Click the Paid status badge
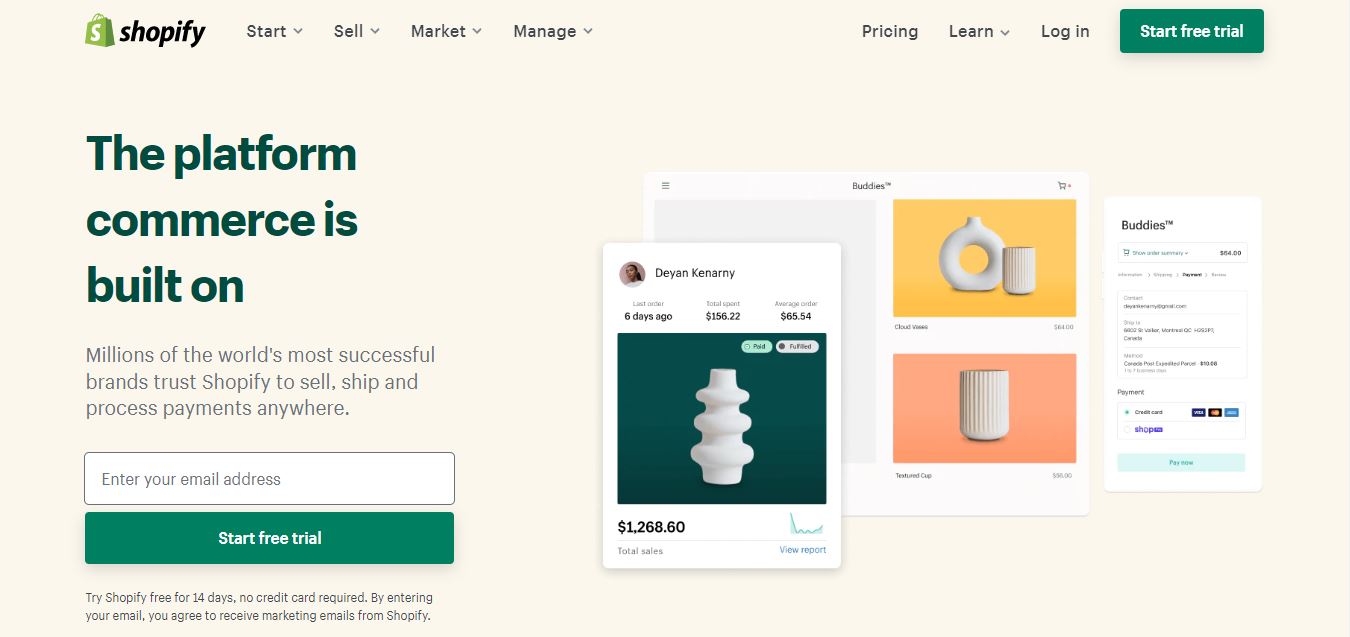This screenshot has width=1350, height=637. coord(757,345)
